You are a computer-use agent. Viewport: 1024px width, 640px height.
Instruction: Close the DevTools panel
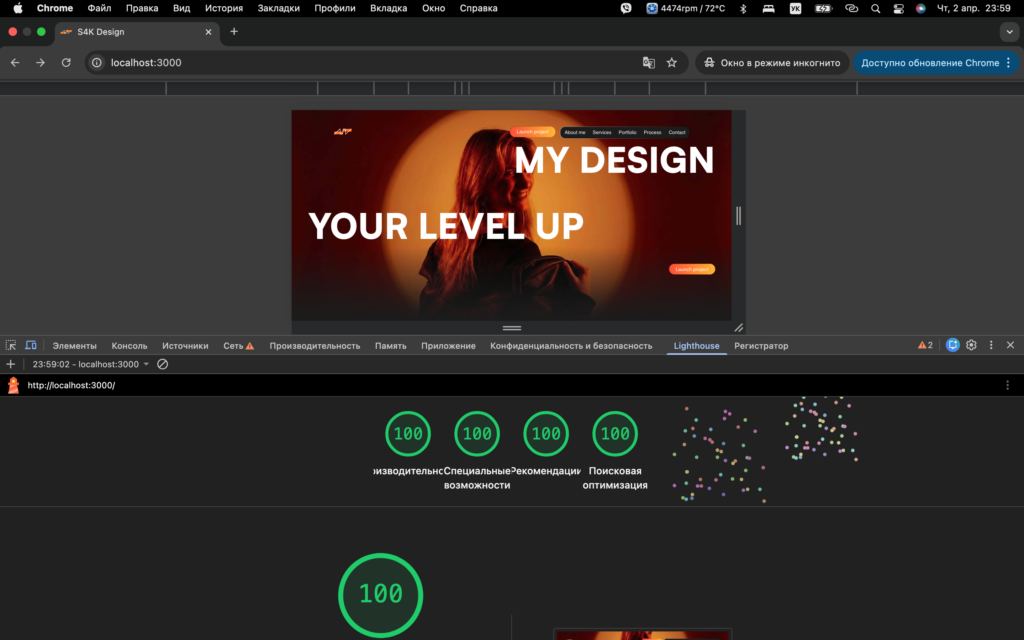1010,345
